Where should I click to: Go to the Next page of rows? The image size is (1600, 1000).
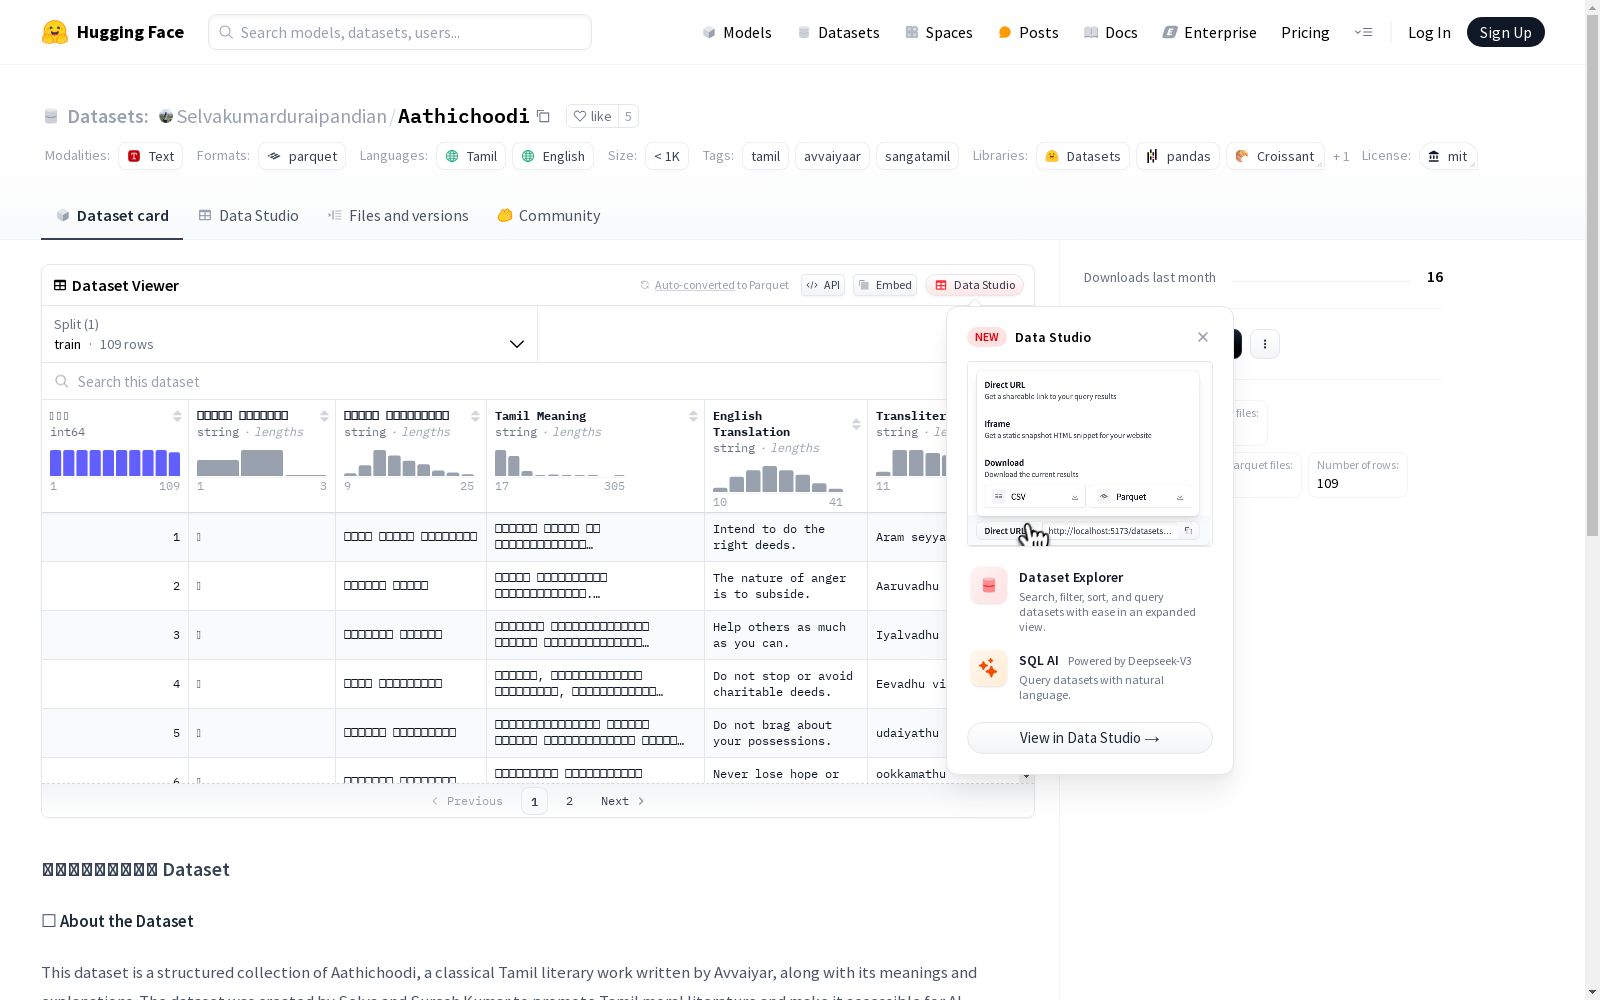point(622,801)
